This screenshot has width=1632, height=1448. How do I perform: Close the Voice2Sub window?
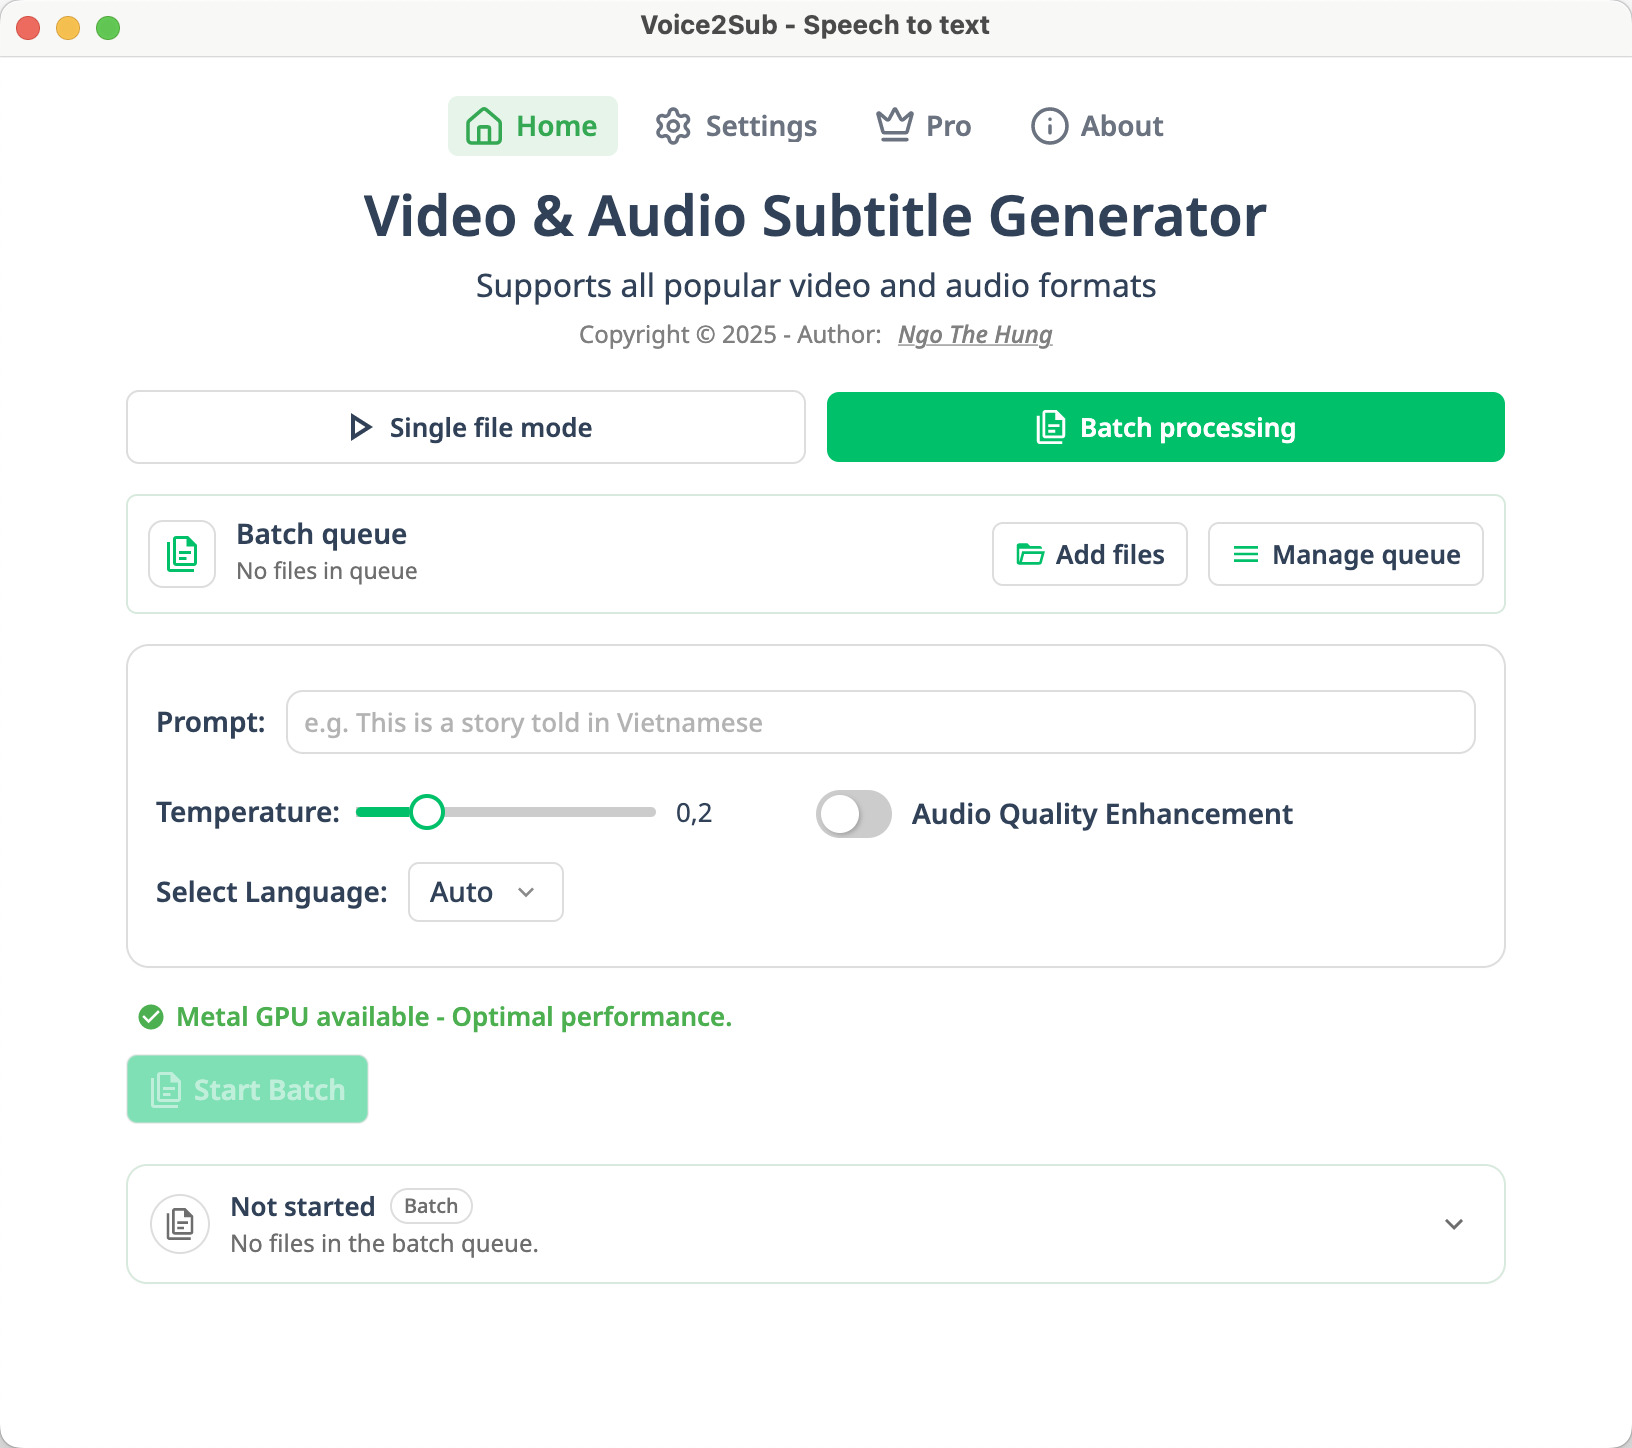[28, 28]
